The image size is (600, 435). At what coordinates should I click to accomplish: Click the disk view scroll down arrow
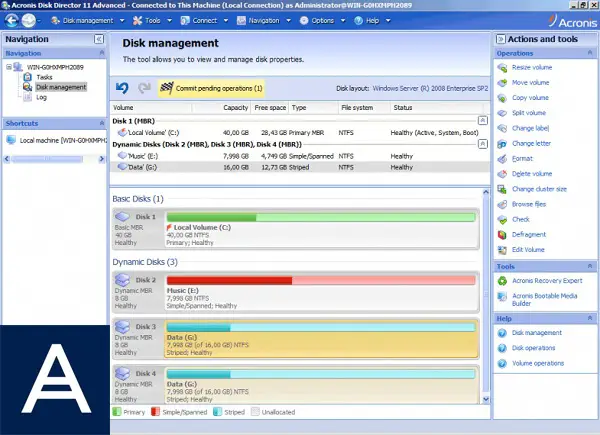[x=486, y=399]
